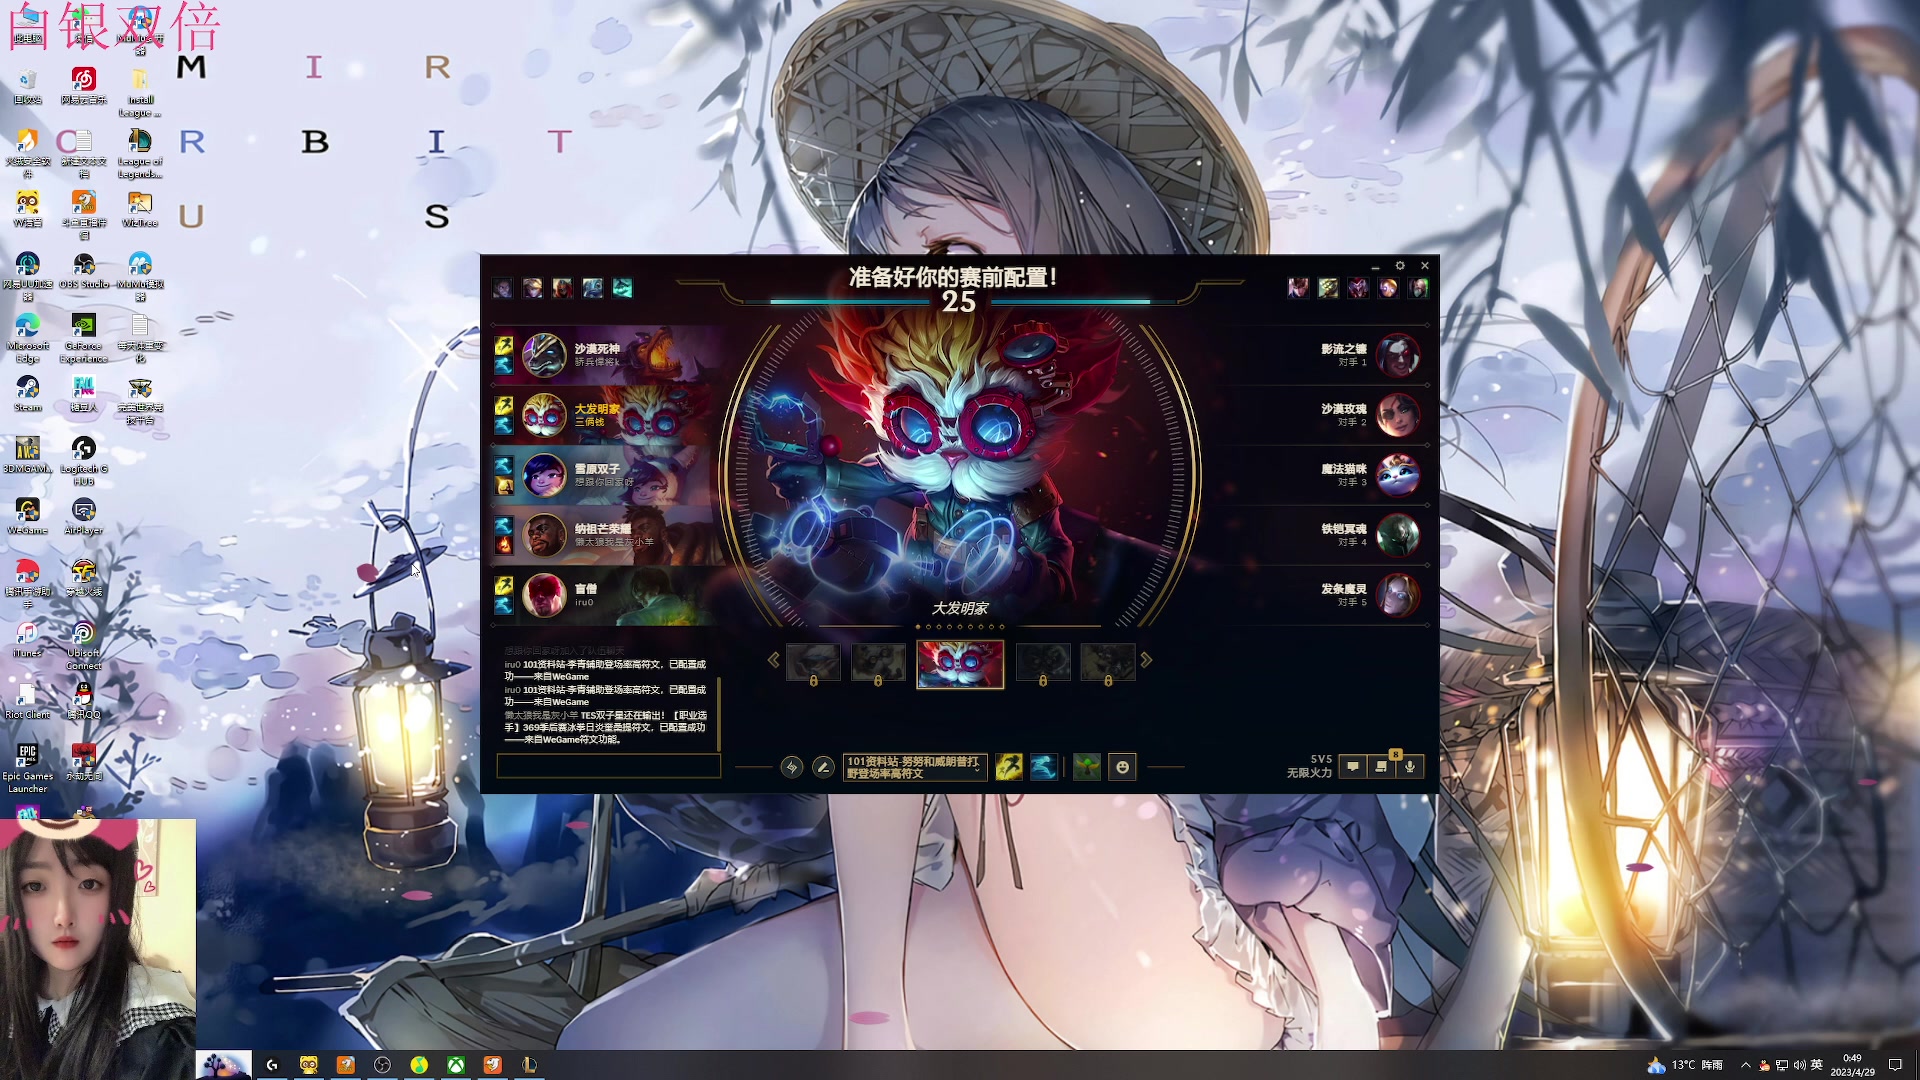Open client settings gear icon
The image size is (1920, 1080).
coord(1400,266)
